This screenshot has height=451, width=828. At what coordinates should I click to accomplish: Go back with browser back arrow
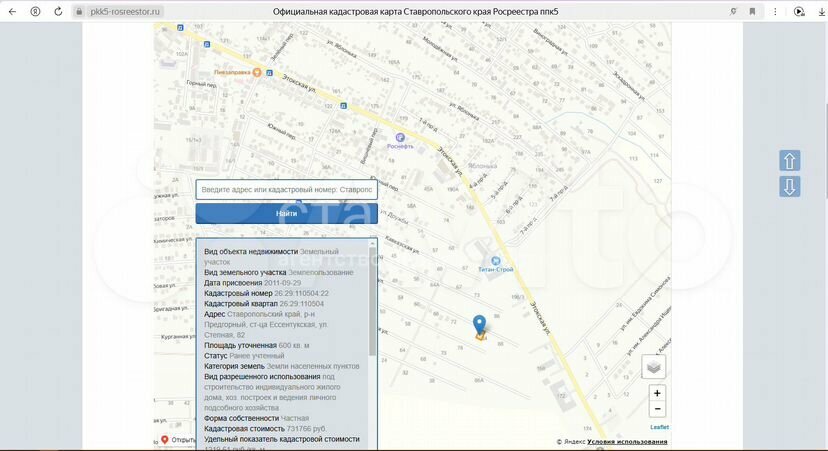tap(12, 11)
